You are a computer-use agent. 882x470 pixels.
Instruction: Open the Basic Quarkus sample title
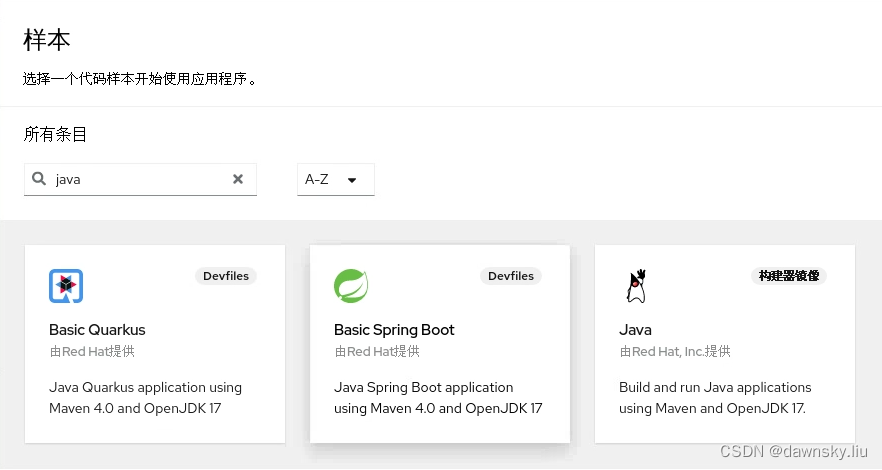[x=97, y=329]
